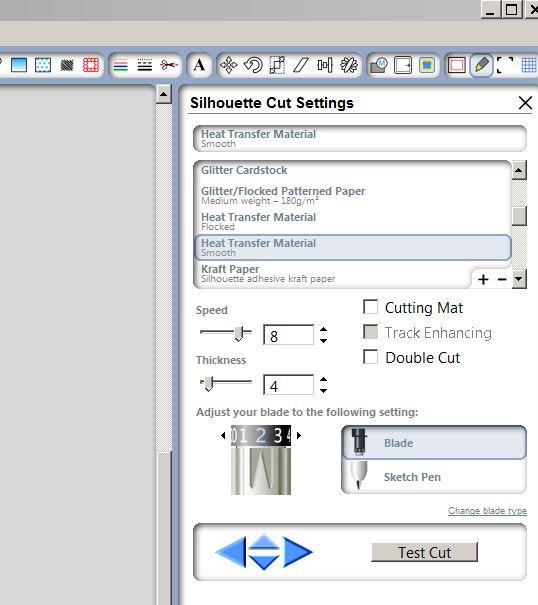This screenshot has width=538, height=605.
Task: Open the Rotate tool icon
Action: (x=253, y=65)
